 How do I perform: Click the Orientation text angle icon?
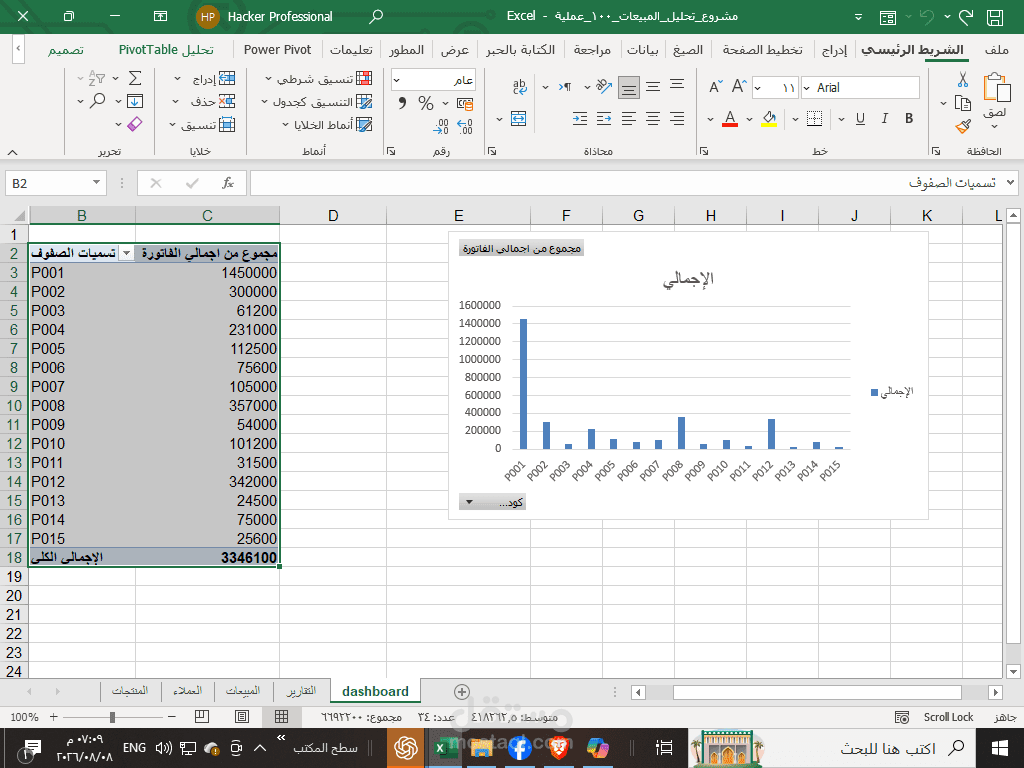603,87
